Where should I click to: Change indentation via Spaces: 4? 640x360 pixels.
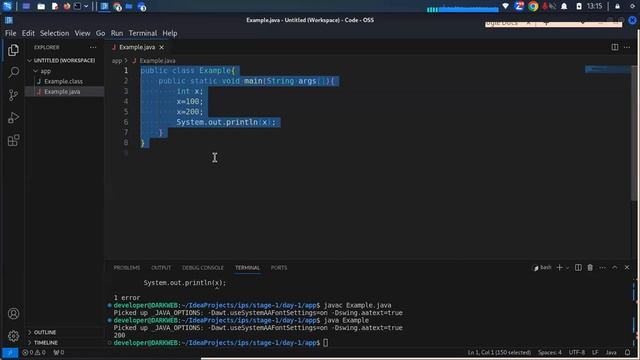pyautogui.click(x=549, y=352)
